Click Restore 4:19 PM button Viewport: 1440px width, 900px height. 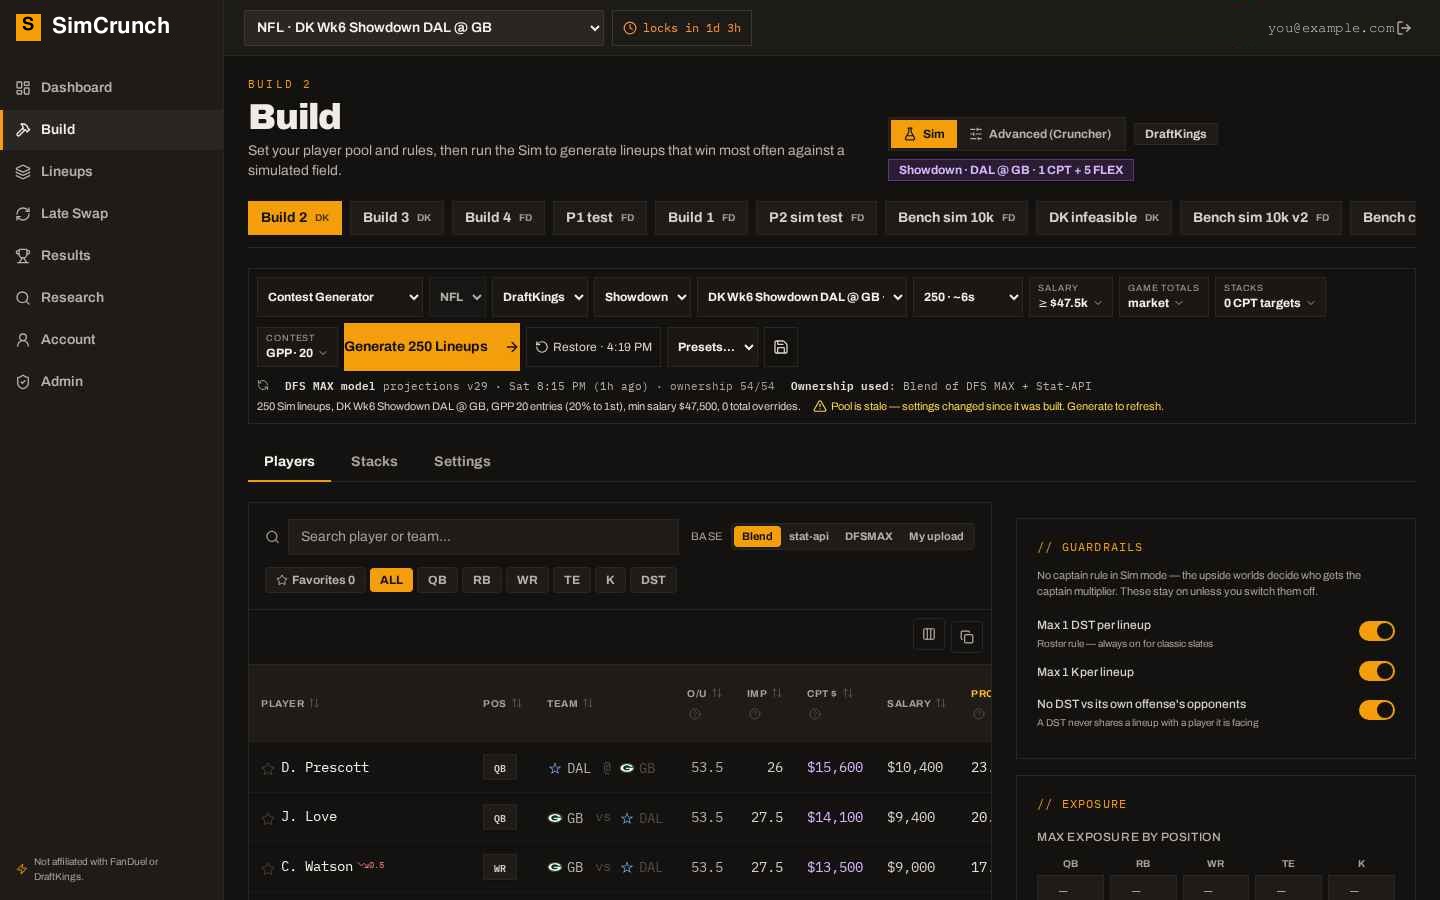[x=593, y=347]
